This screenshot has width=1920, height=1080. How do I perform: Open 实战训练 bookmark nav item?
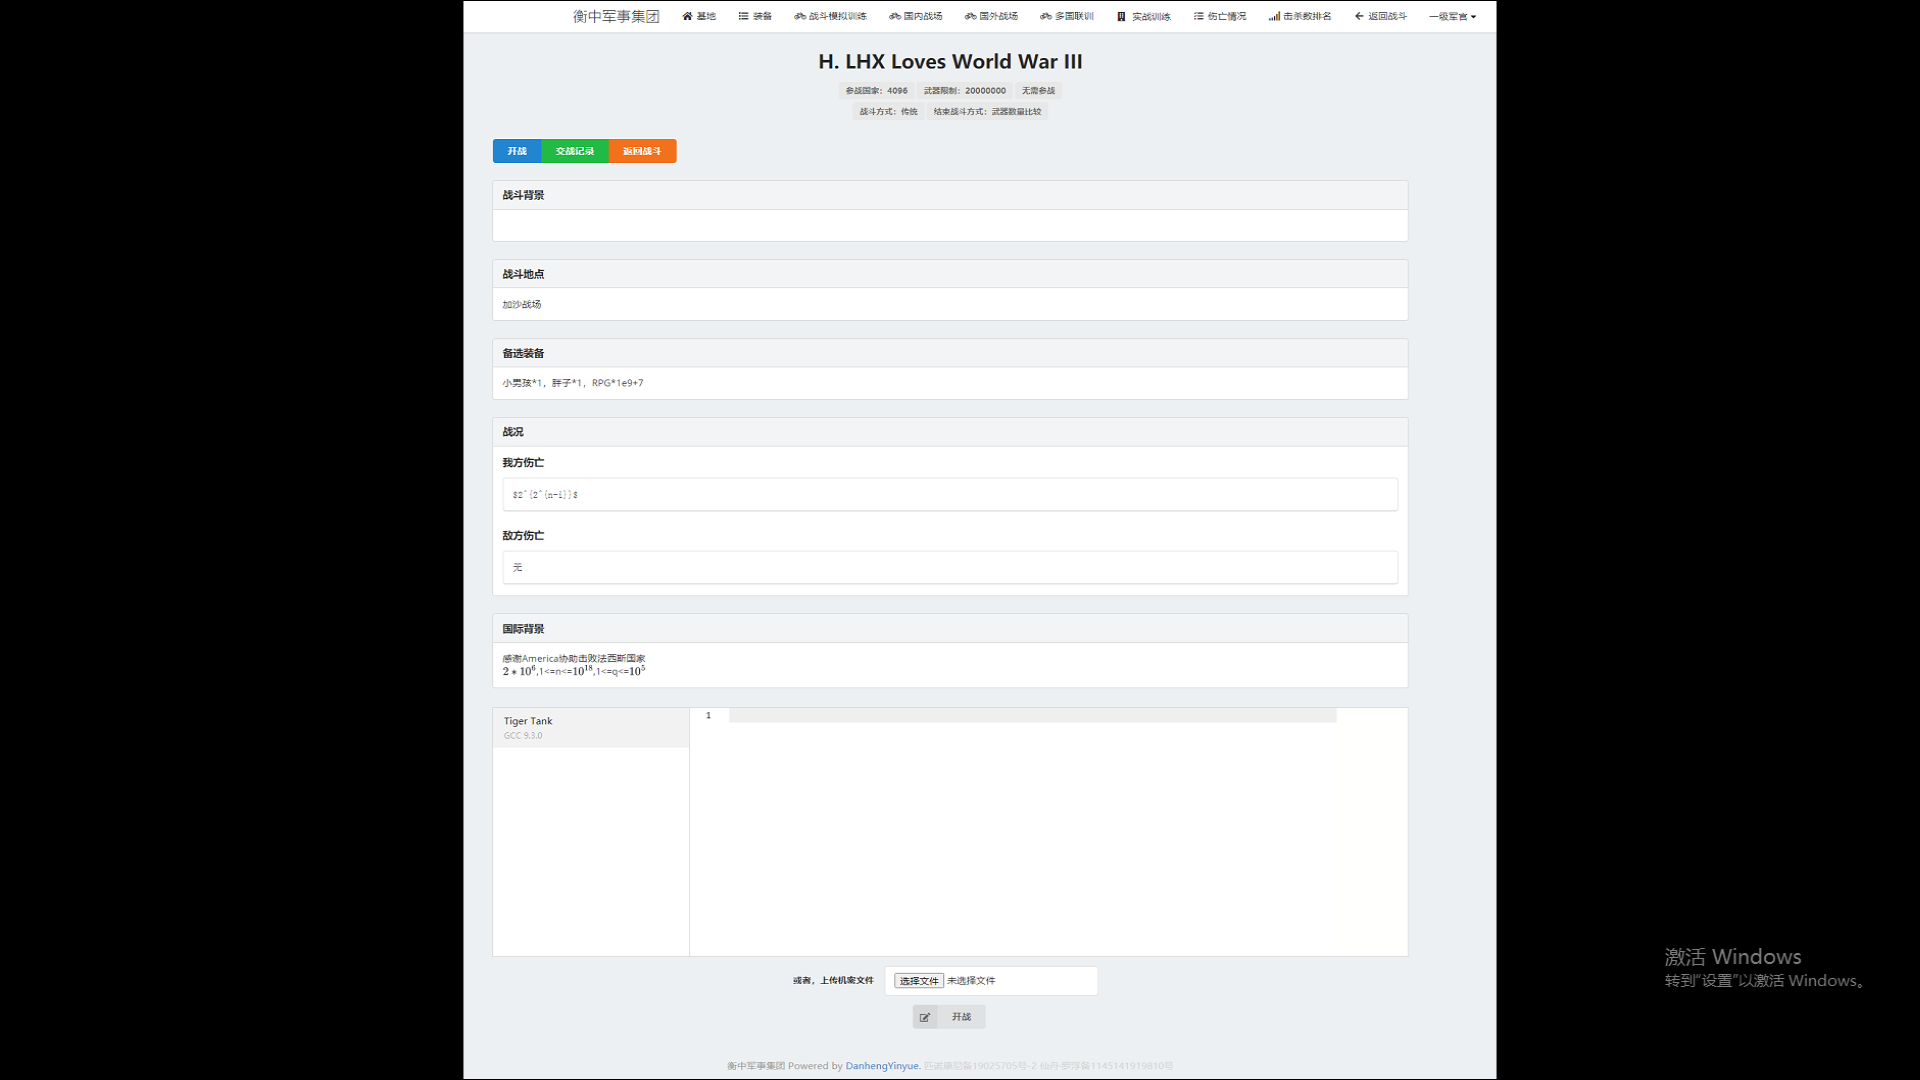click(x=1143, y=16)
